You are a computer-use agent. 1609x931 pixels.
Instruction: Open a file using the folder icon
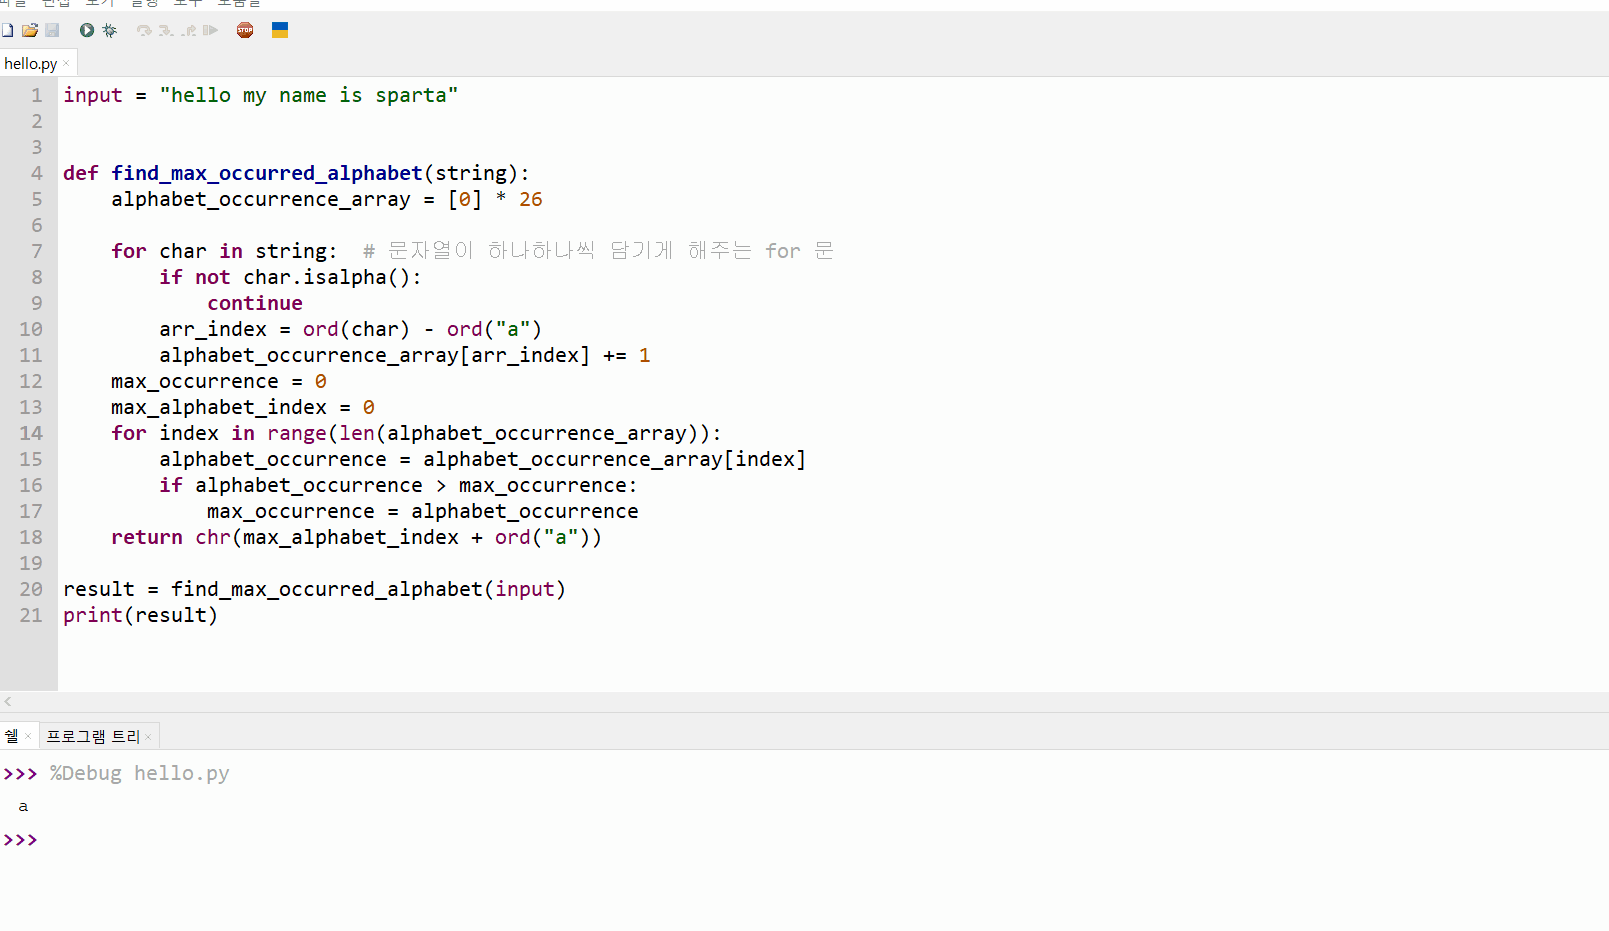tap(30, 30)
